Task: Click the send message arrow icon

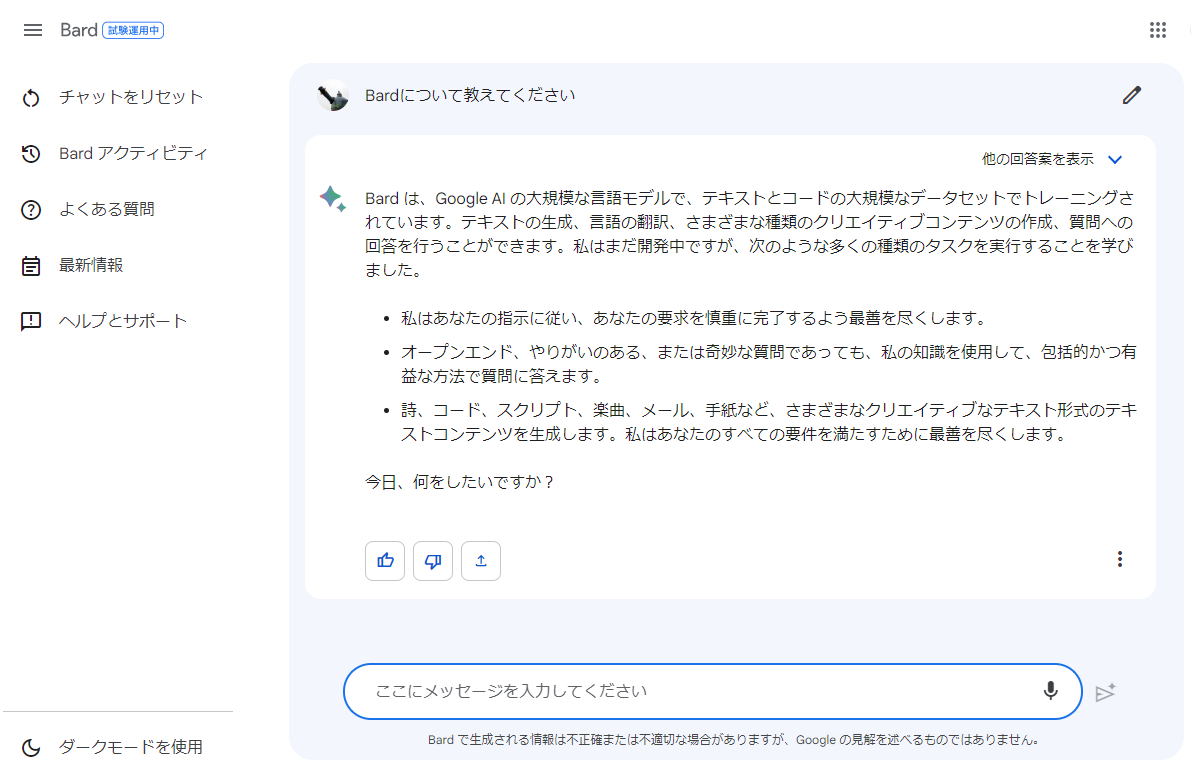Action: (1106, 692)
